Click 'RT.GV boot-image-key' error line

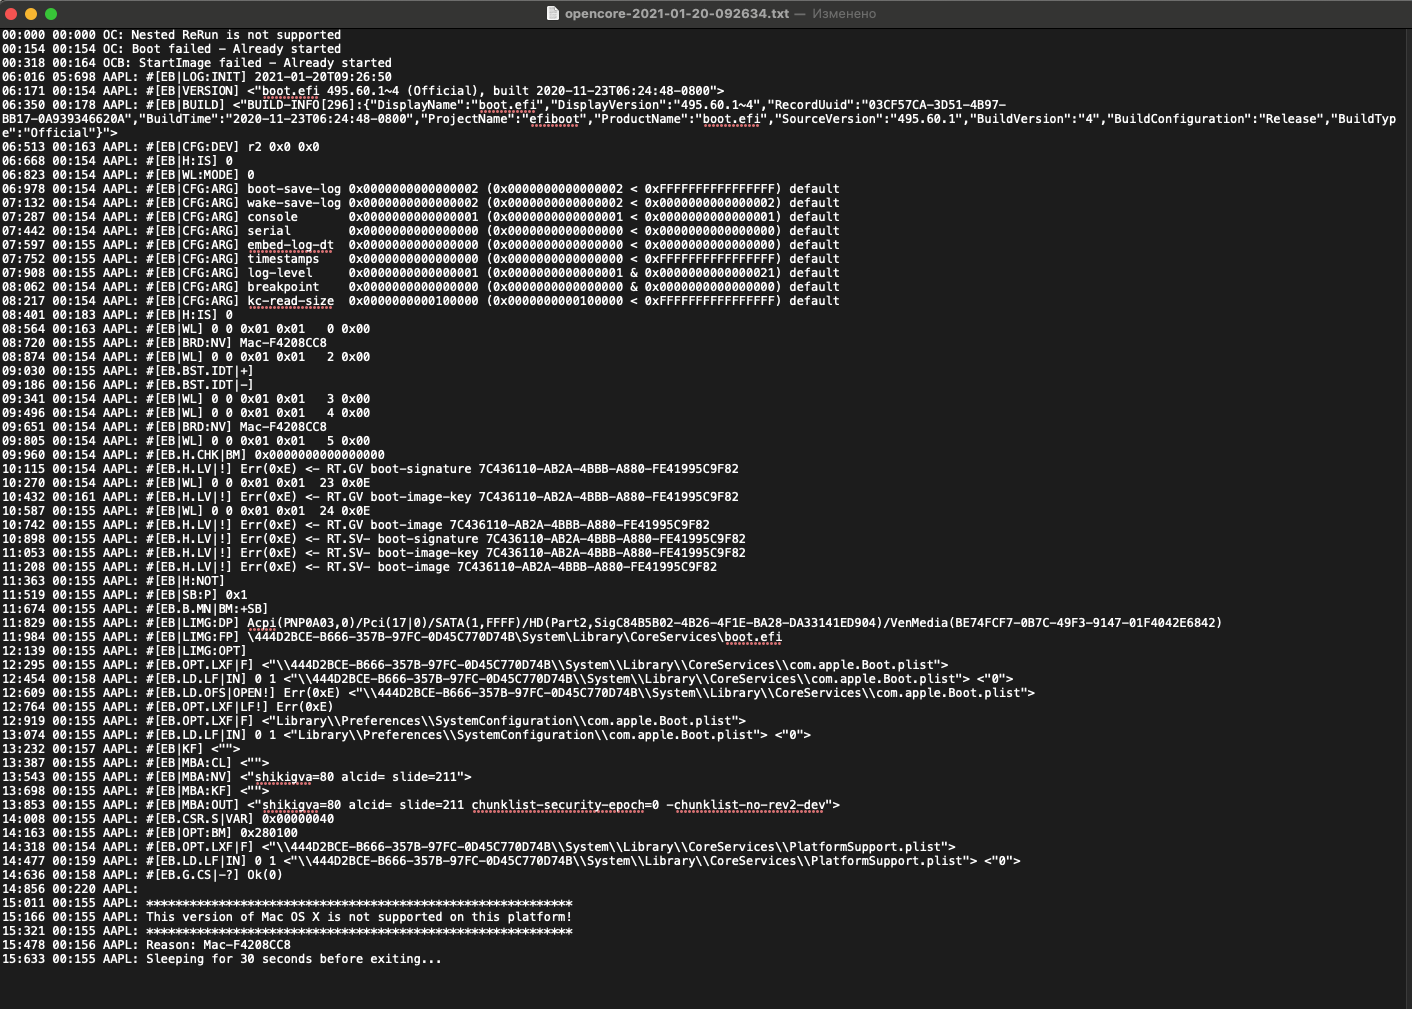pyautogui.click(x=370, y=497)
